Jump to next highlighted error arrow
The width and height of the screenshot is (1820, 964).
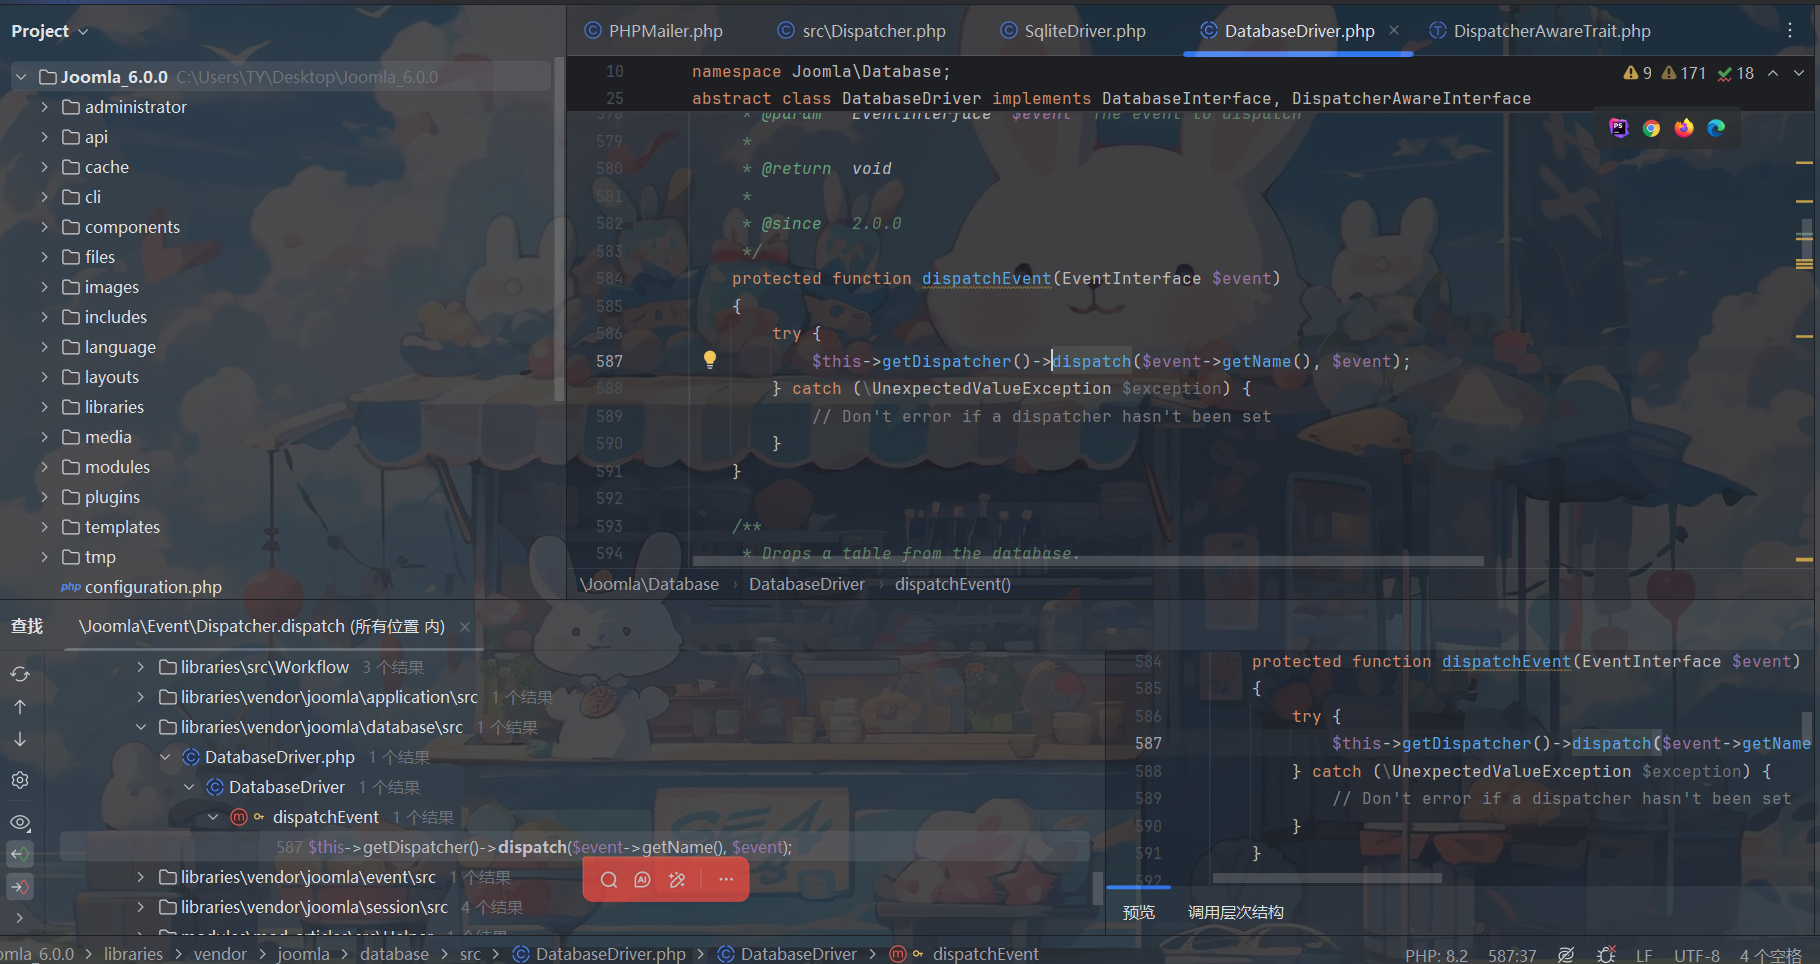[x=1799, y=73]
